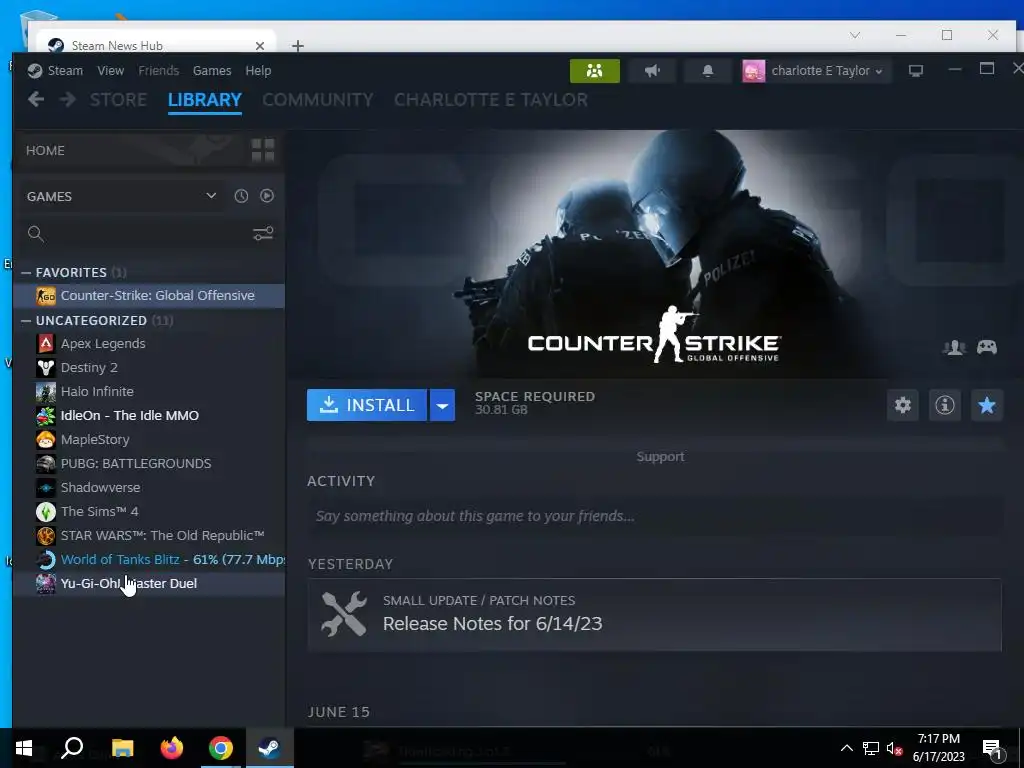Select Destiny 2 in library
Image resolution: width=1024 pixels, height=768 pixels.
[149, 368]
